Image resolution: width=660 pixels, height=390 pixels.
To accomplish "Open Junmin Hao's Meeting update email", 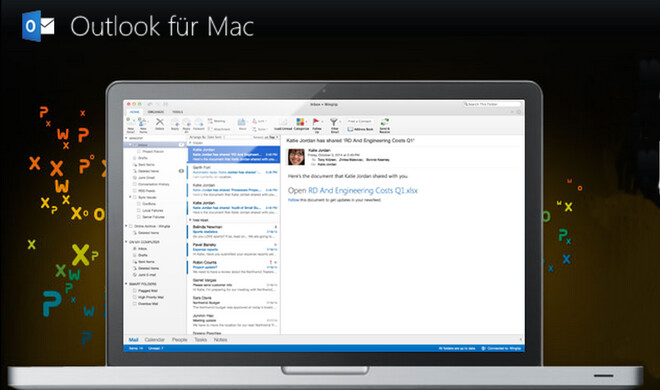I will 234,320.
